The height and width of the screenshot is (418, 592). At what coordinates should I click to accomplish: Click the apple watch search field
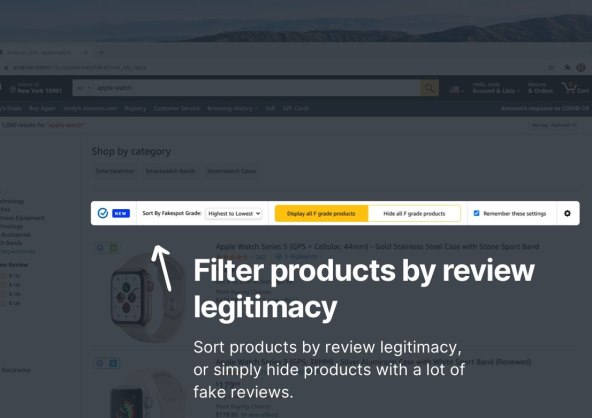coord(257,88)
